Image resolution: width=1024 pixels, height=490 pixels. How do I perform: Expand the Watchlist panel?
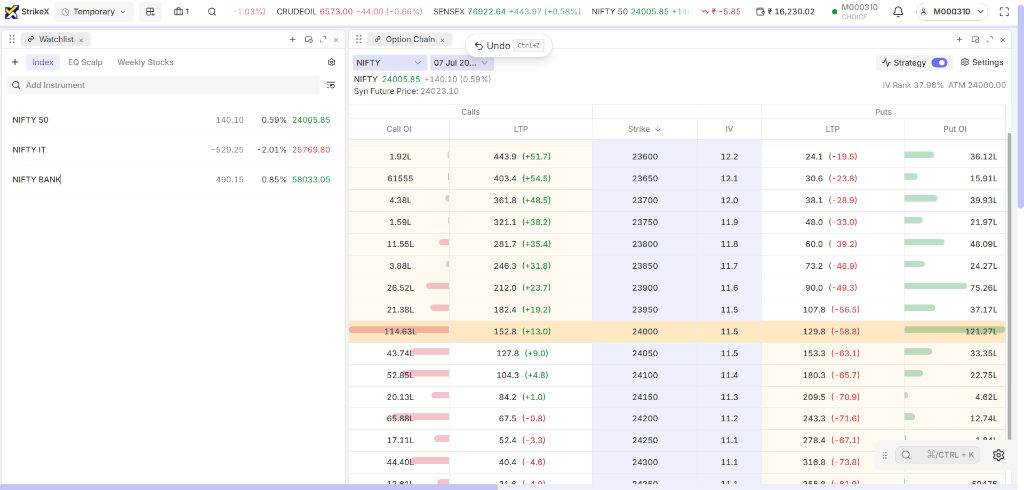pos(323,40)
